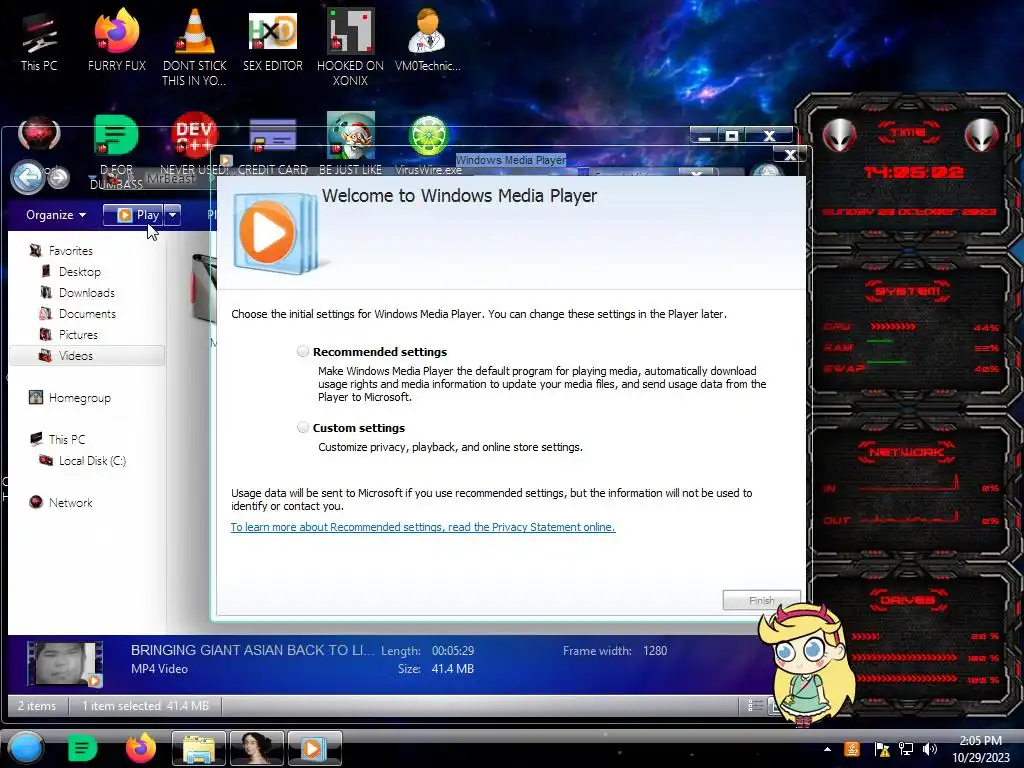Viewport: 1024px width, 768px height.
Task: Click the 2 items status bar text
Action: point(37,706)
